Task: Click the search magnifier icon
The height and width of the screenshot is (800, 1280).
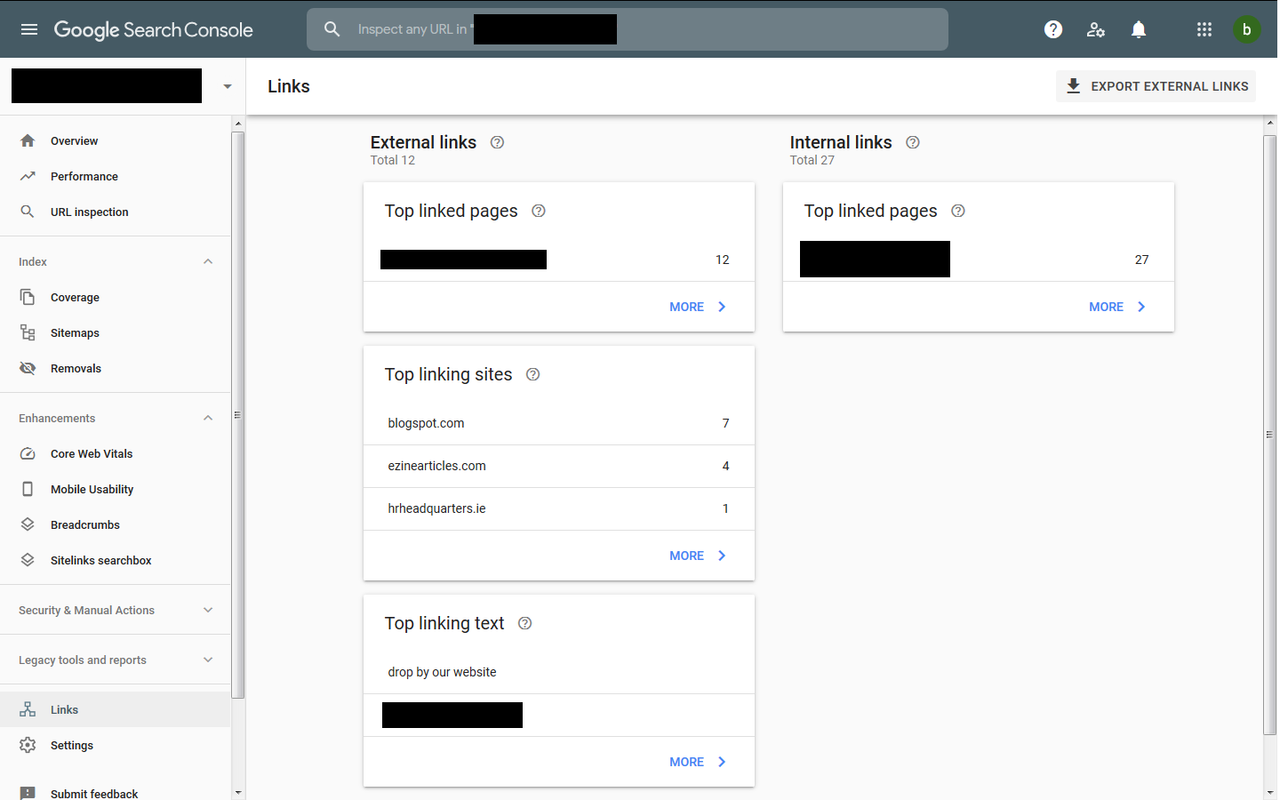Action: point(332,30)
